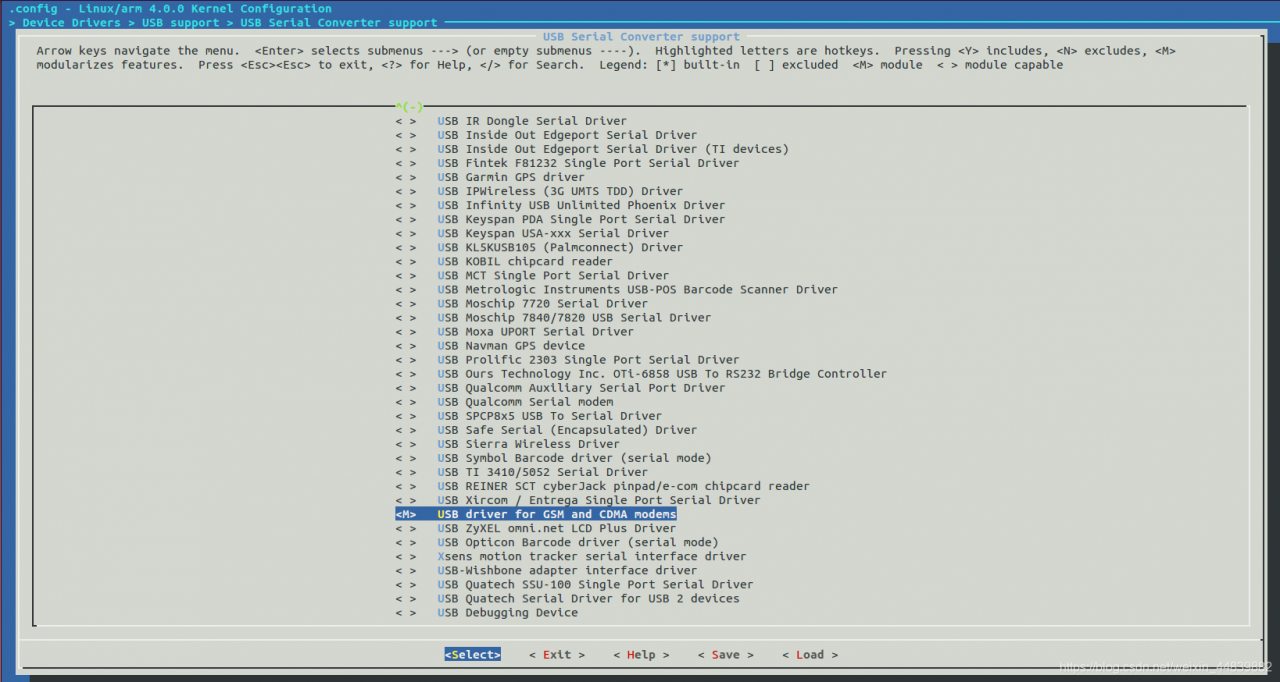Select USB Navman GPS device

click(x=511, y=346)
